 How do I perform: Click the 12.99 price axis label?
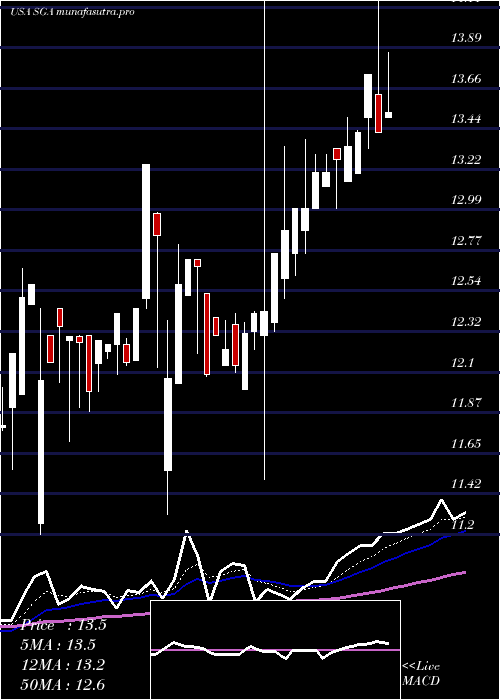click(466, 200)
